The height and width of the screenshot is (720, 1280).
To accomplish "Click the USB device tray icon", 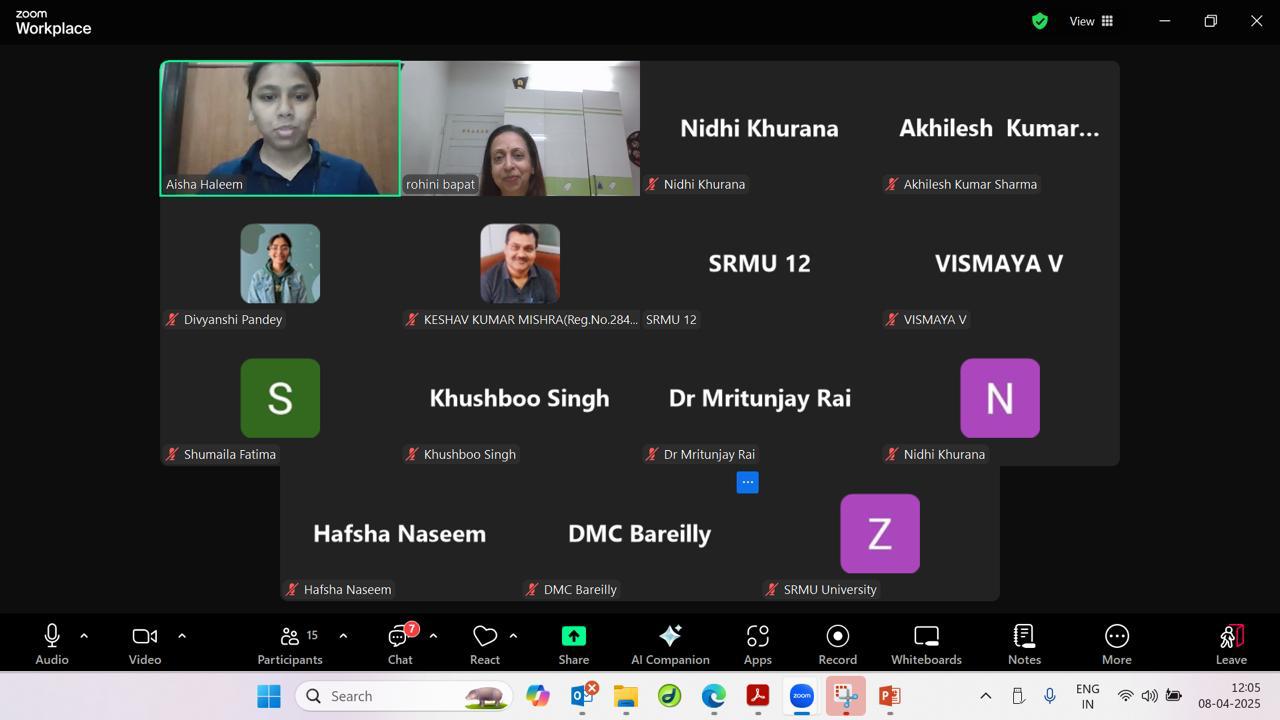I will click(x=1018, y=696).
